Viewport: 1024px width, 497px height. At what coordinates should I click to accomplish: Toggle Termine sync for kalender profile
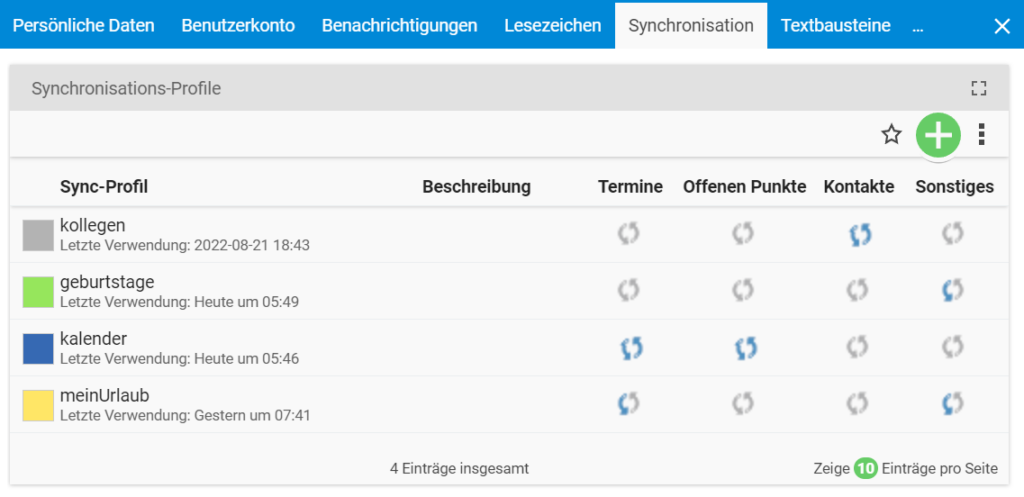click(x=631, y=348)
